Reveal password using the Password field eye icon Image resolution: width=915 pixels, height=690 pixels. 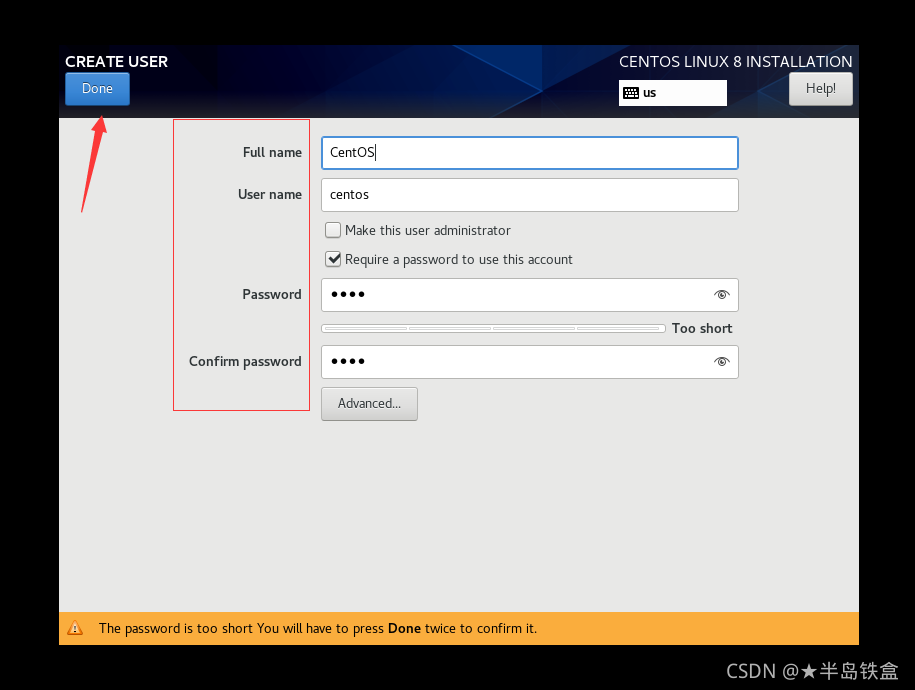(721, 295)
